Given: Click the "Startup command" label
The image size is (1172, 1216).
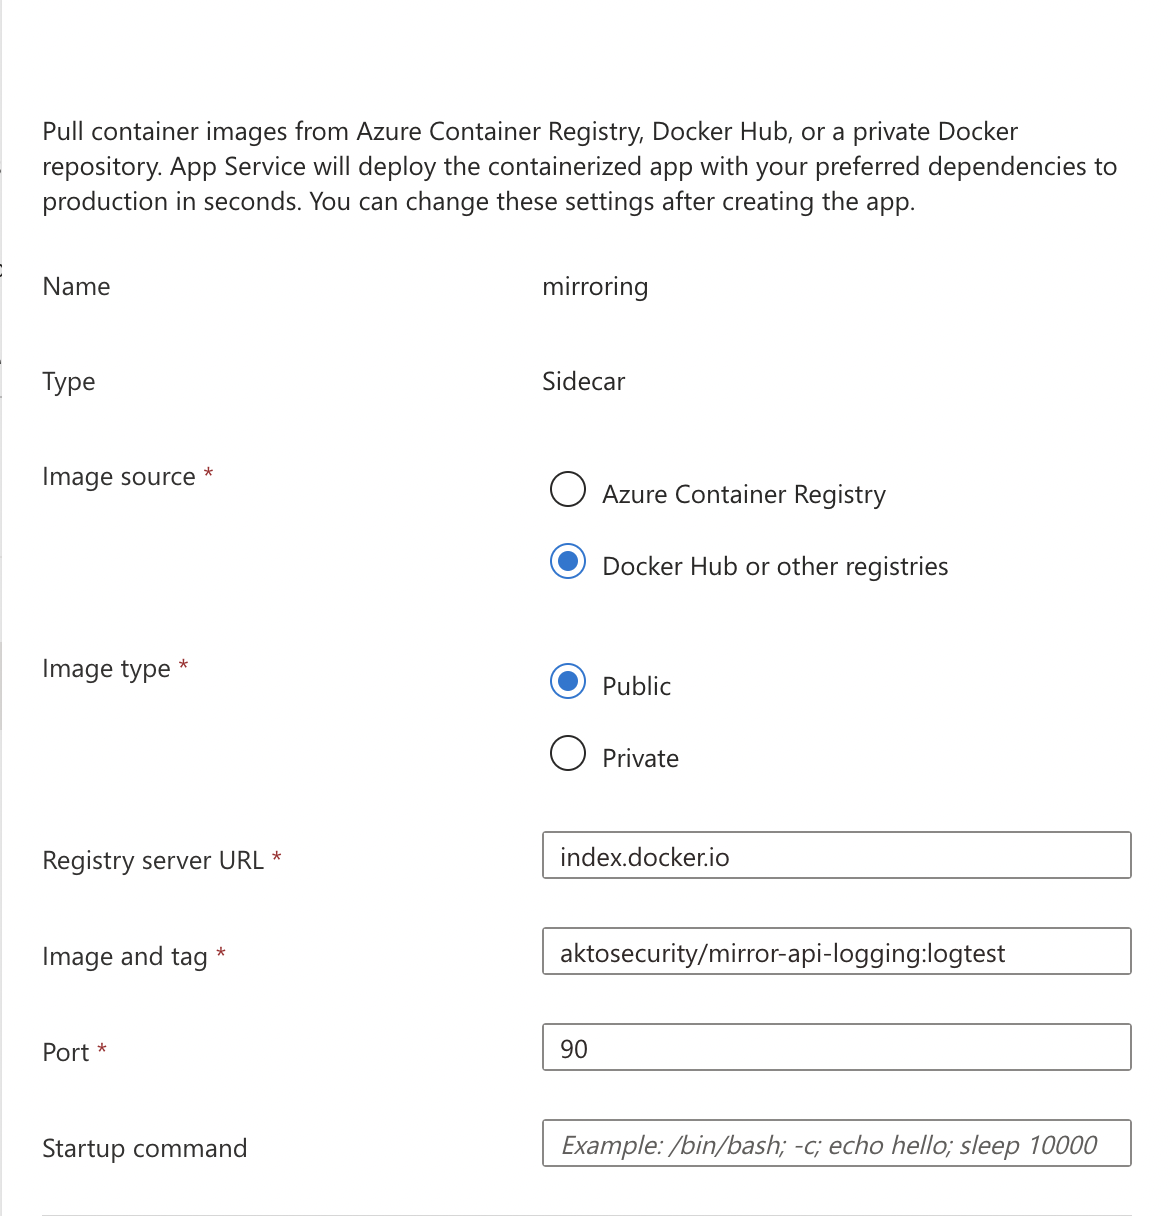Looking at the screenshot, I should [x=144, y=1149].
